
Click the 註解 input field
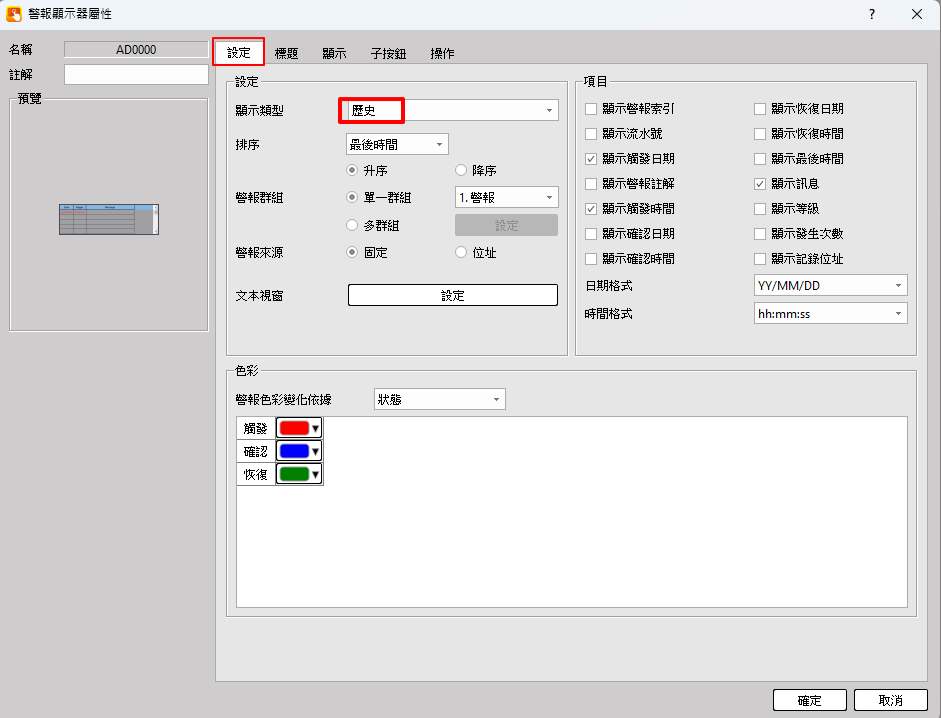[x=136, y=75]
